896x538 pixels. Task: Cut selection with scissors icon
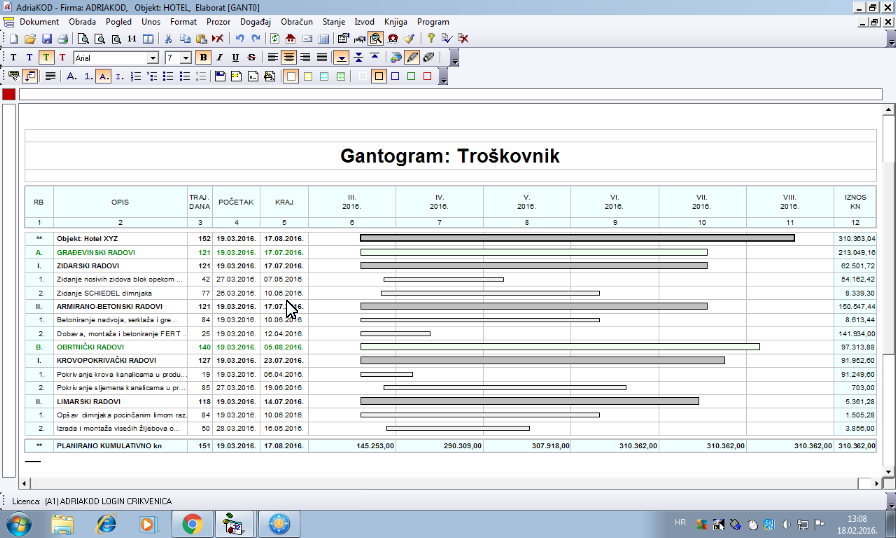(x=169, y=39)
